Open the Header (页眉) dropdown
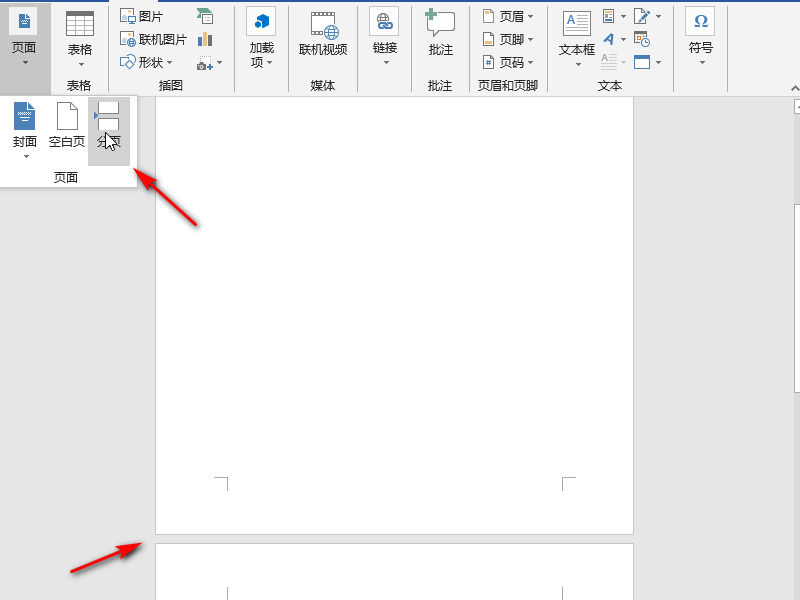800x600 pixels. point(508,16)
